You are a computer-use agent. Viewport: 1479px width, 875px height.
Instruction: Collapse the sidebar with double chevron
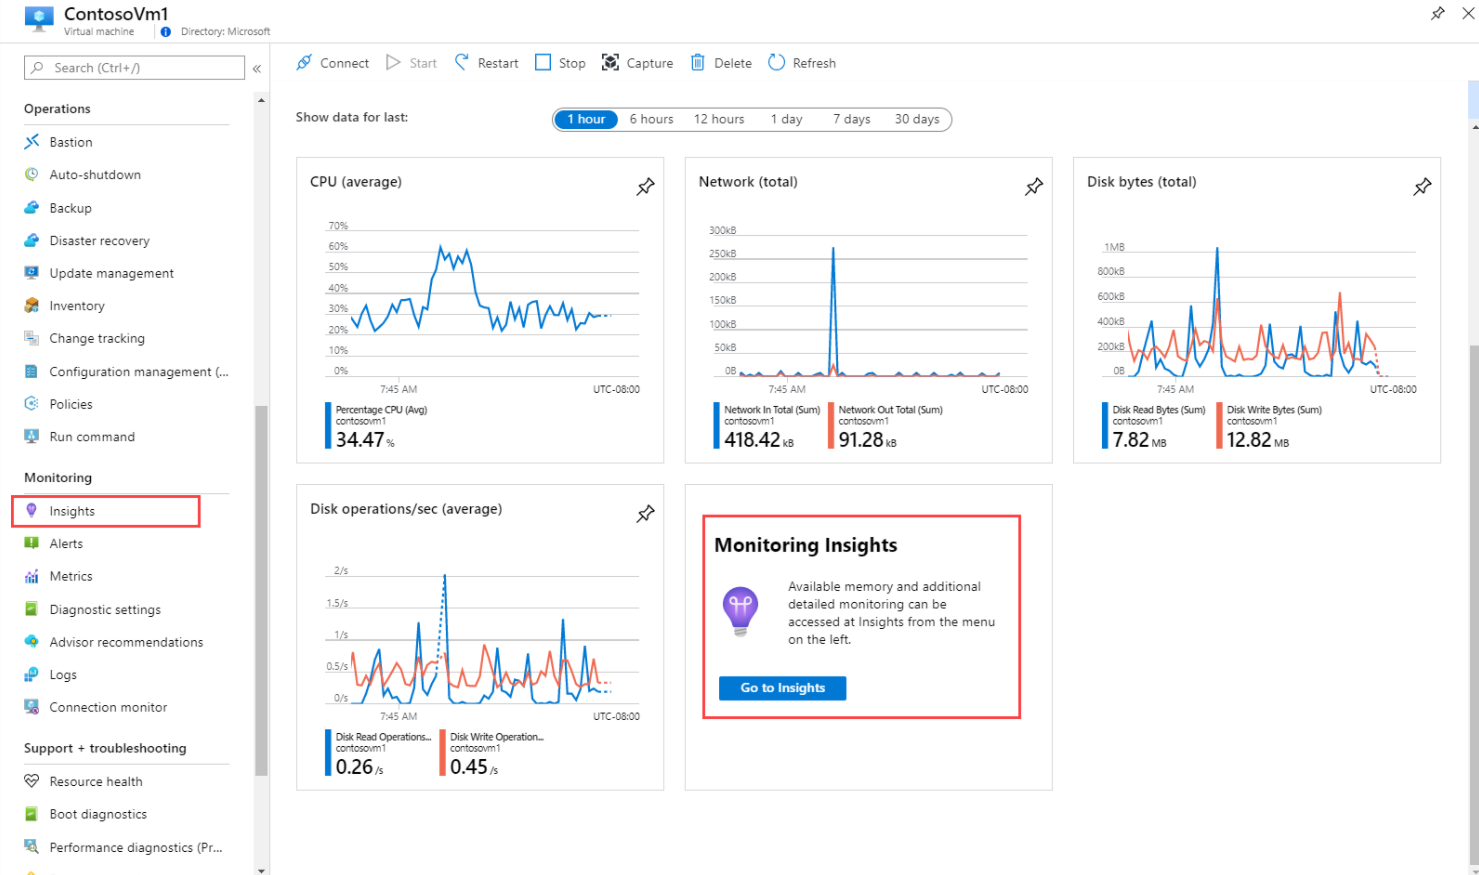257,68
